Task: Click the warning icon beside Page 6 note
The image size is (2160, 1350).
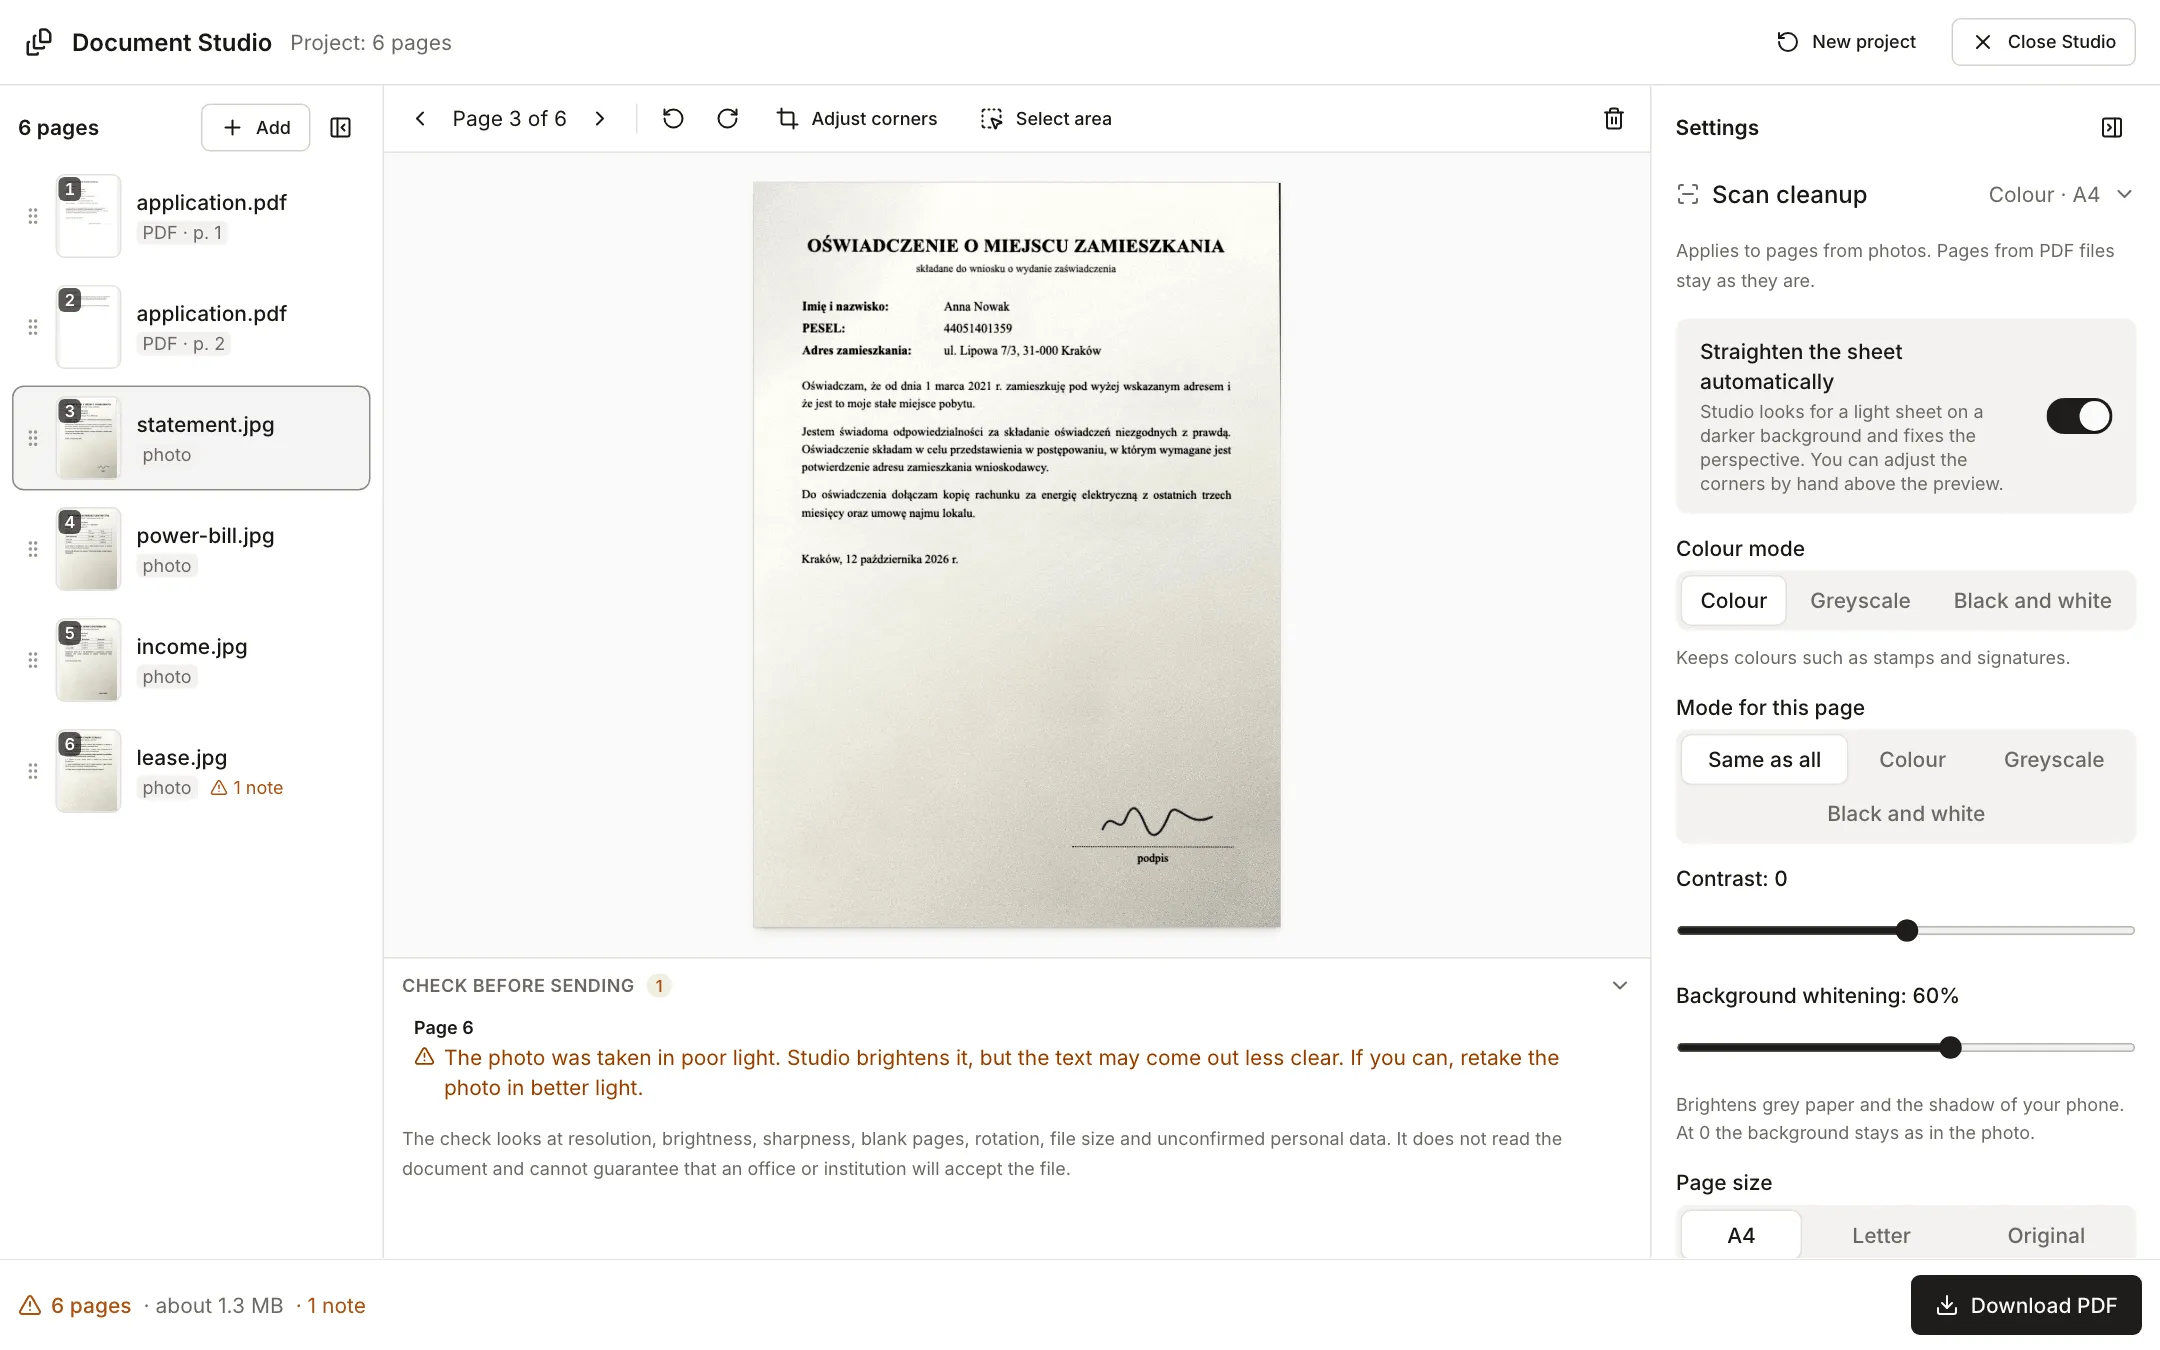Action: pyautogui.click(x=424, y=1057)
